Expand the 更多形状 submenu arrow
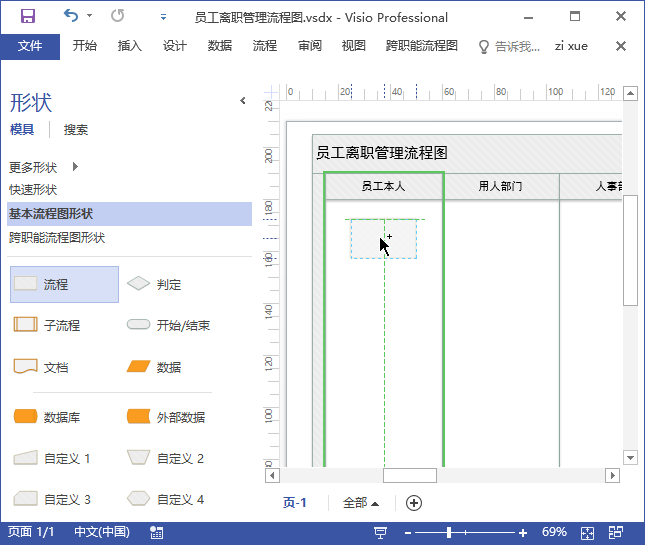Screen dimensions: 645x545 [75, 167]
